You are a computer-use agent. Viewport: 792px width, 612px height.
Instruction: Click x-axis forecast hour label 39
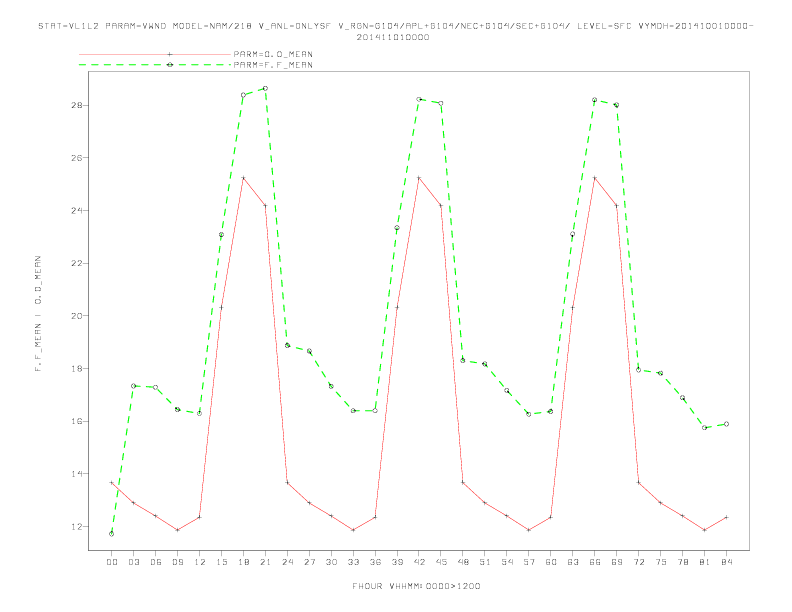point(397,562)
